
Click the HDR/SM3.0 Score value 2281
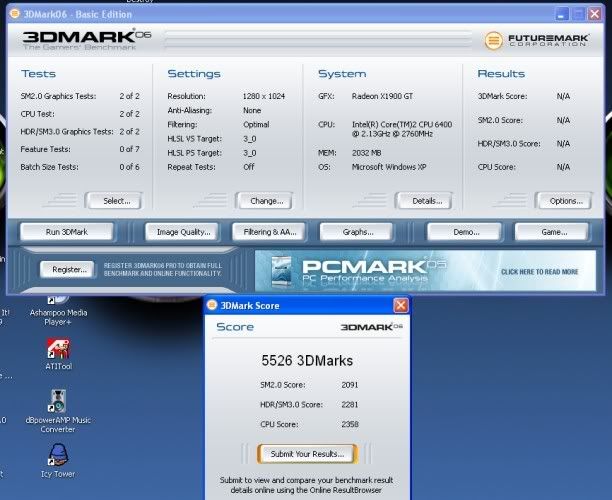(x=350, y=404)
